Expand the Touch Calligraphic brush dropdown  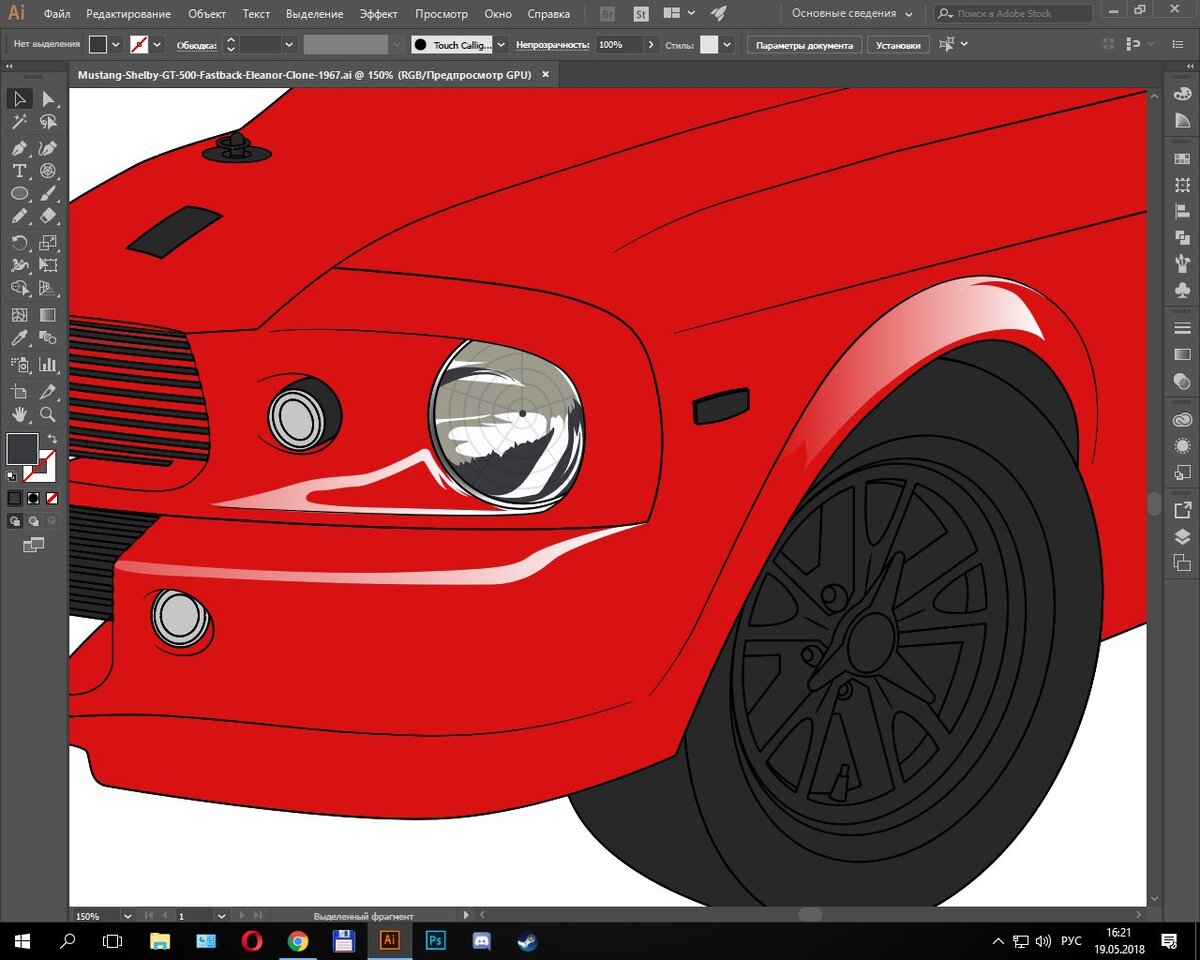[x=501, y=45]
